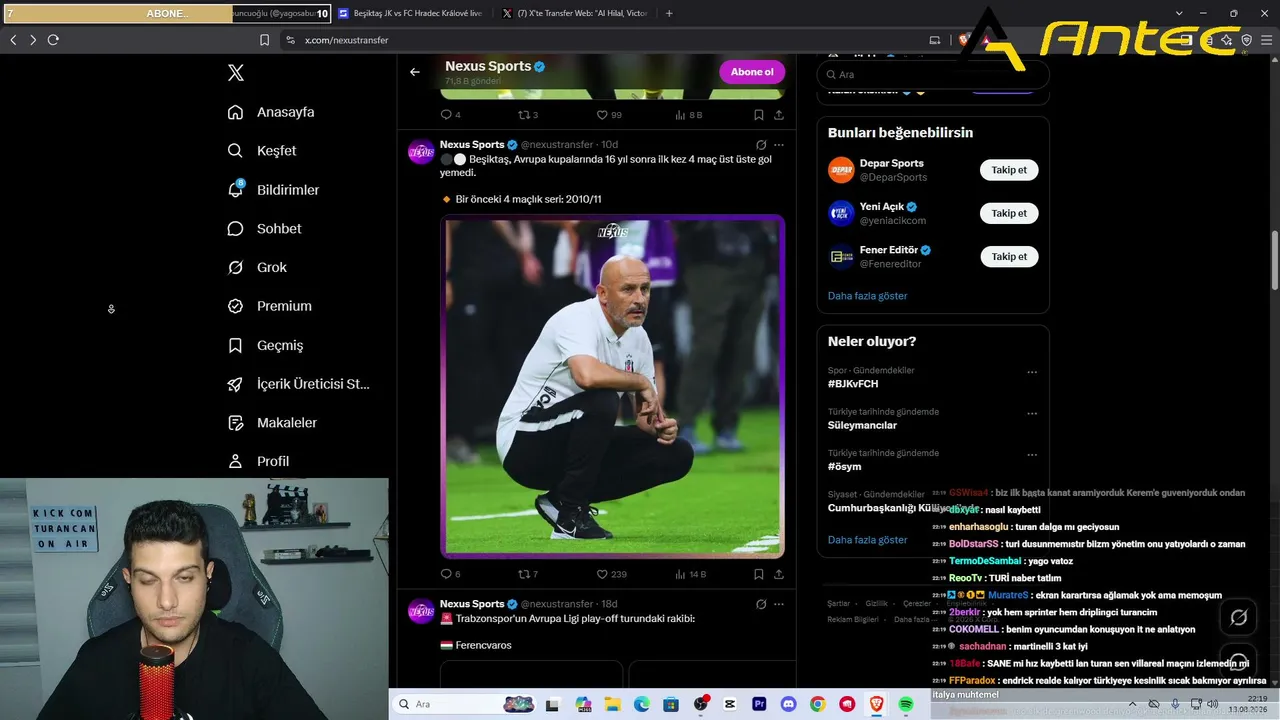Image resolution: width=1280 pixels, height=720 pixels.
Task: Open the X logo home icon
Action: click(236, 73)
